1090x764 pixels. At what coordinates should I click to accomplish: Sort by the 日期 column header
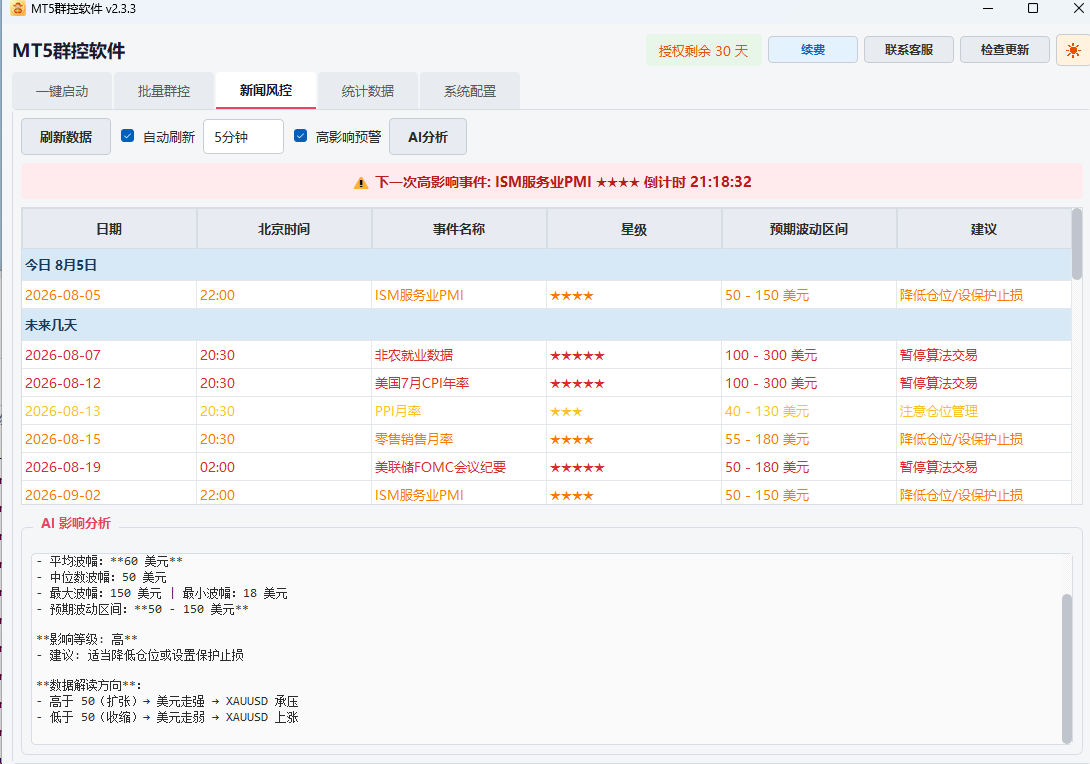pyautogui.click(x=109, y=229)
